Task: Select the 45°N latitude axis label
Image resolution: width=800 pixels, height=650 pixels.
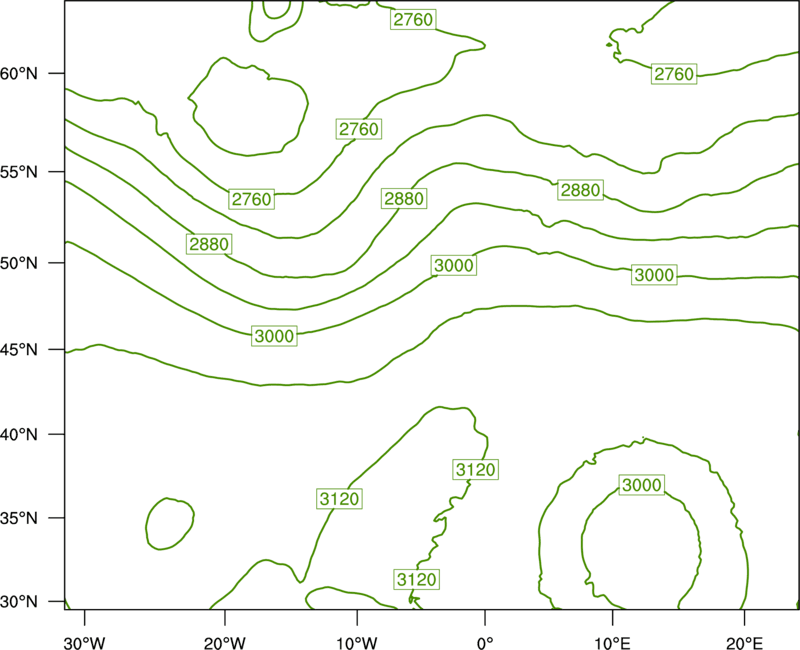Action: click(x=19, y=349)
